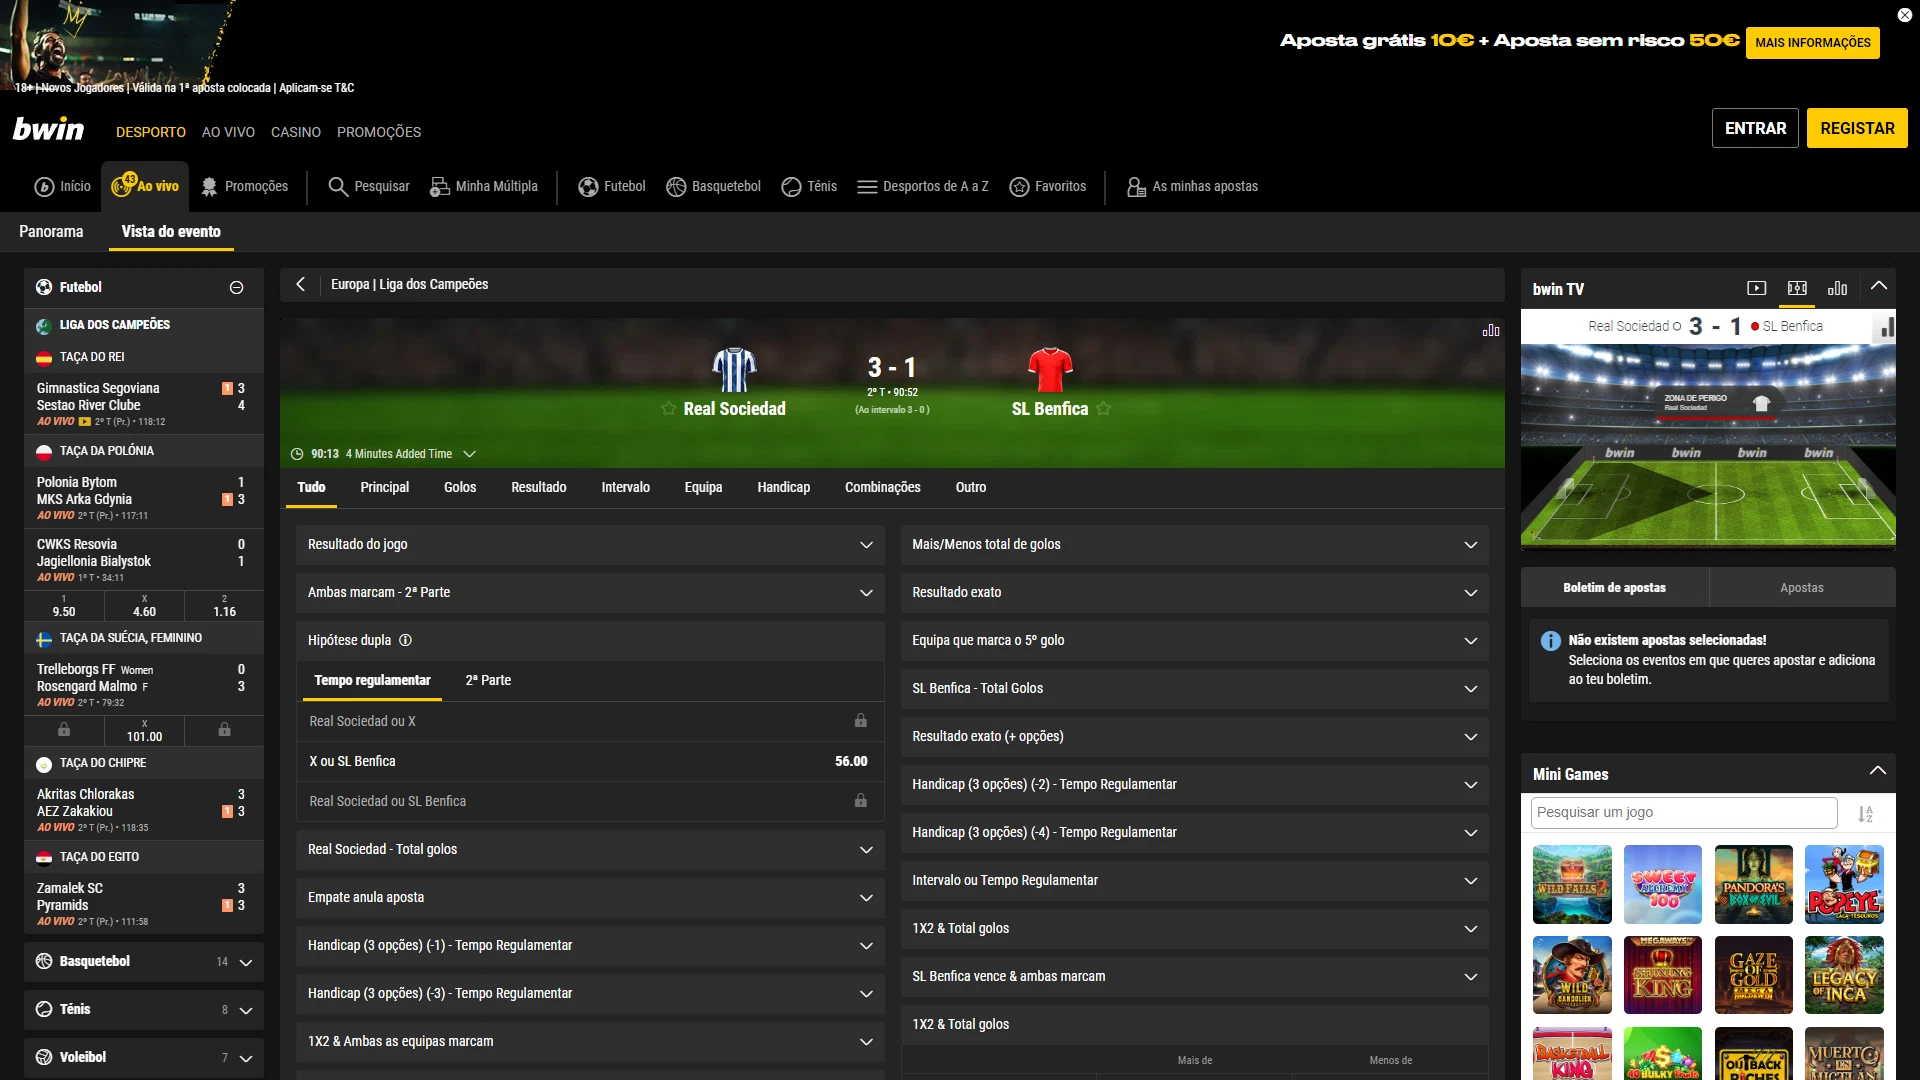
Task: Select X ou SL Benfica odds 56.00
Action: pyautogui.click(x=590, y=762)
